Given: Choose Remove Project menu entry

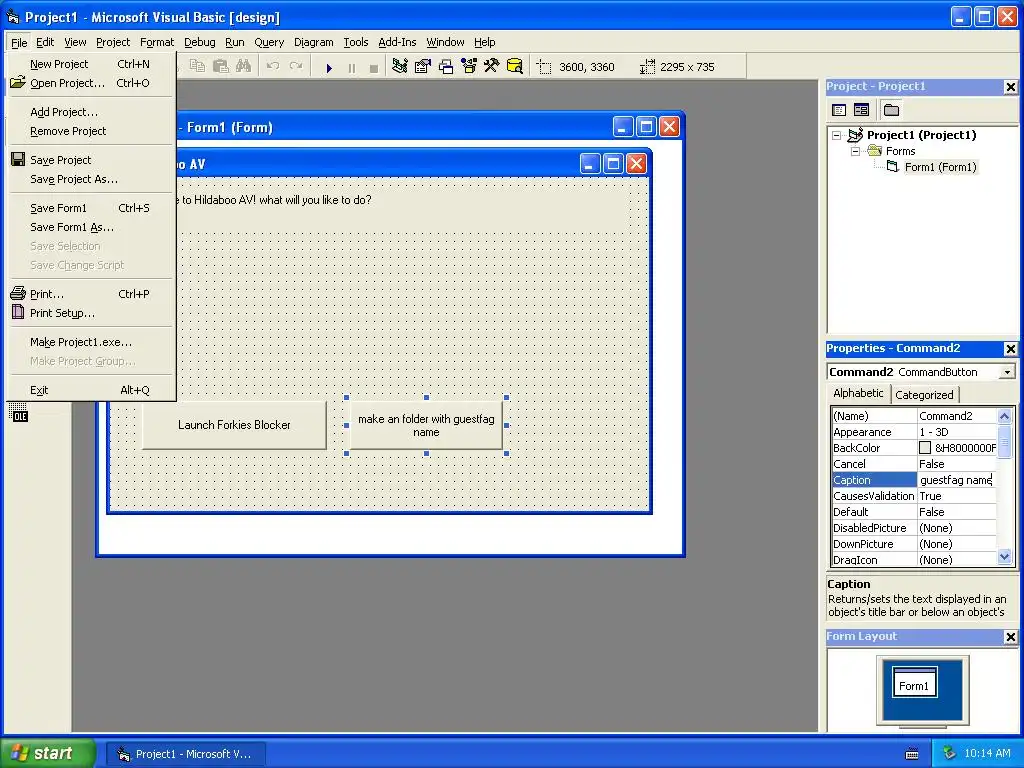Looking at the screenshot, I should [x=90, y=131].
